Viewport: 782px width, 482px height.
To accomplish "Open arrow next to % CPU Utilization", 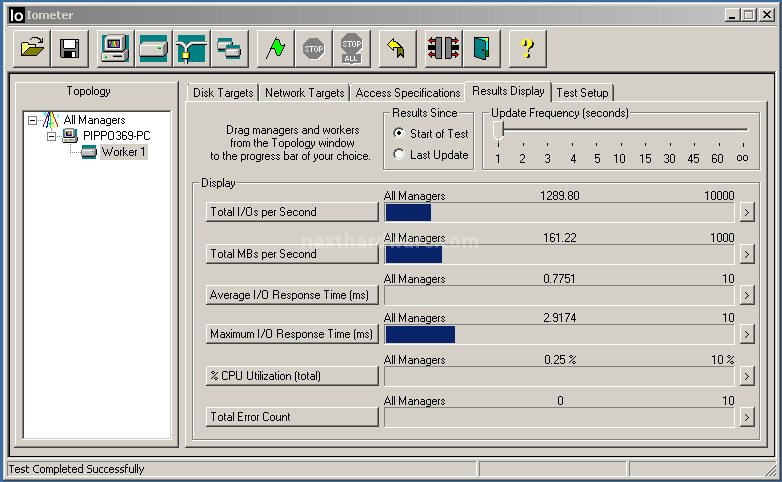I will tap(747, 376).
